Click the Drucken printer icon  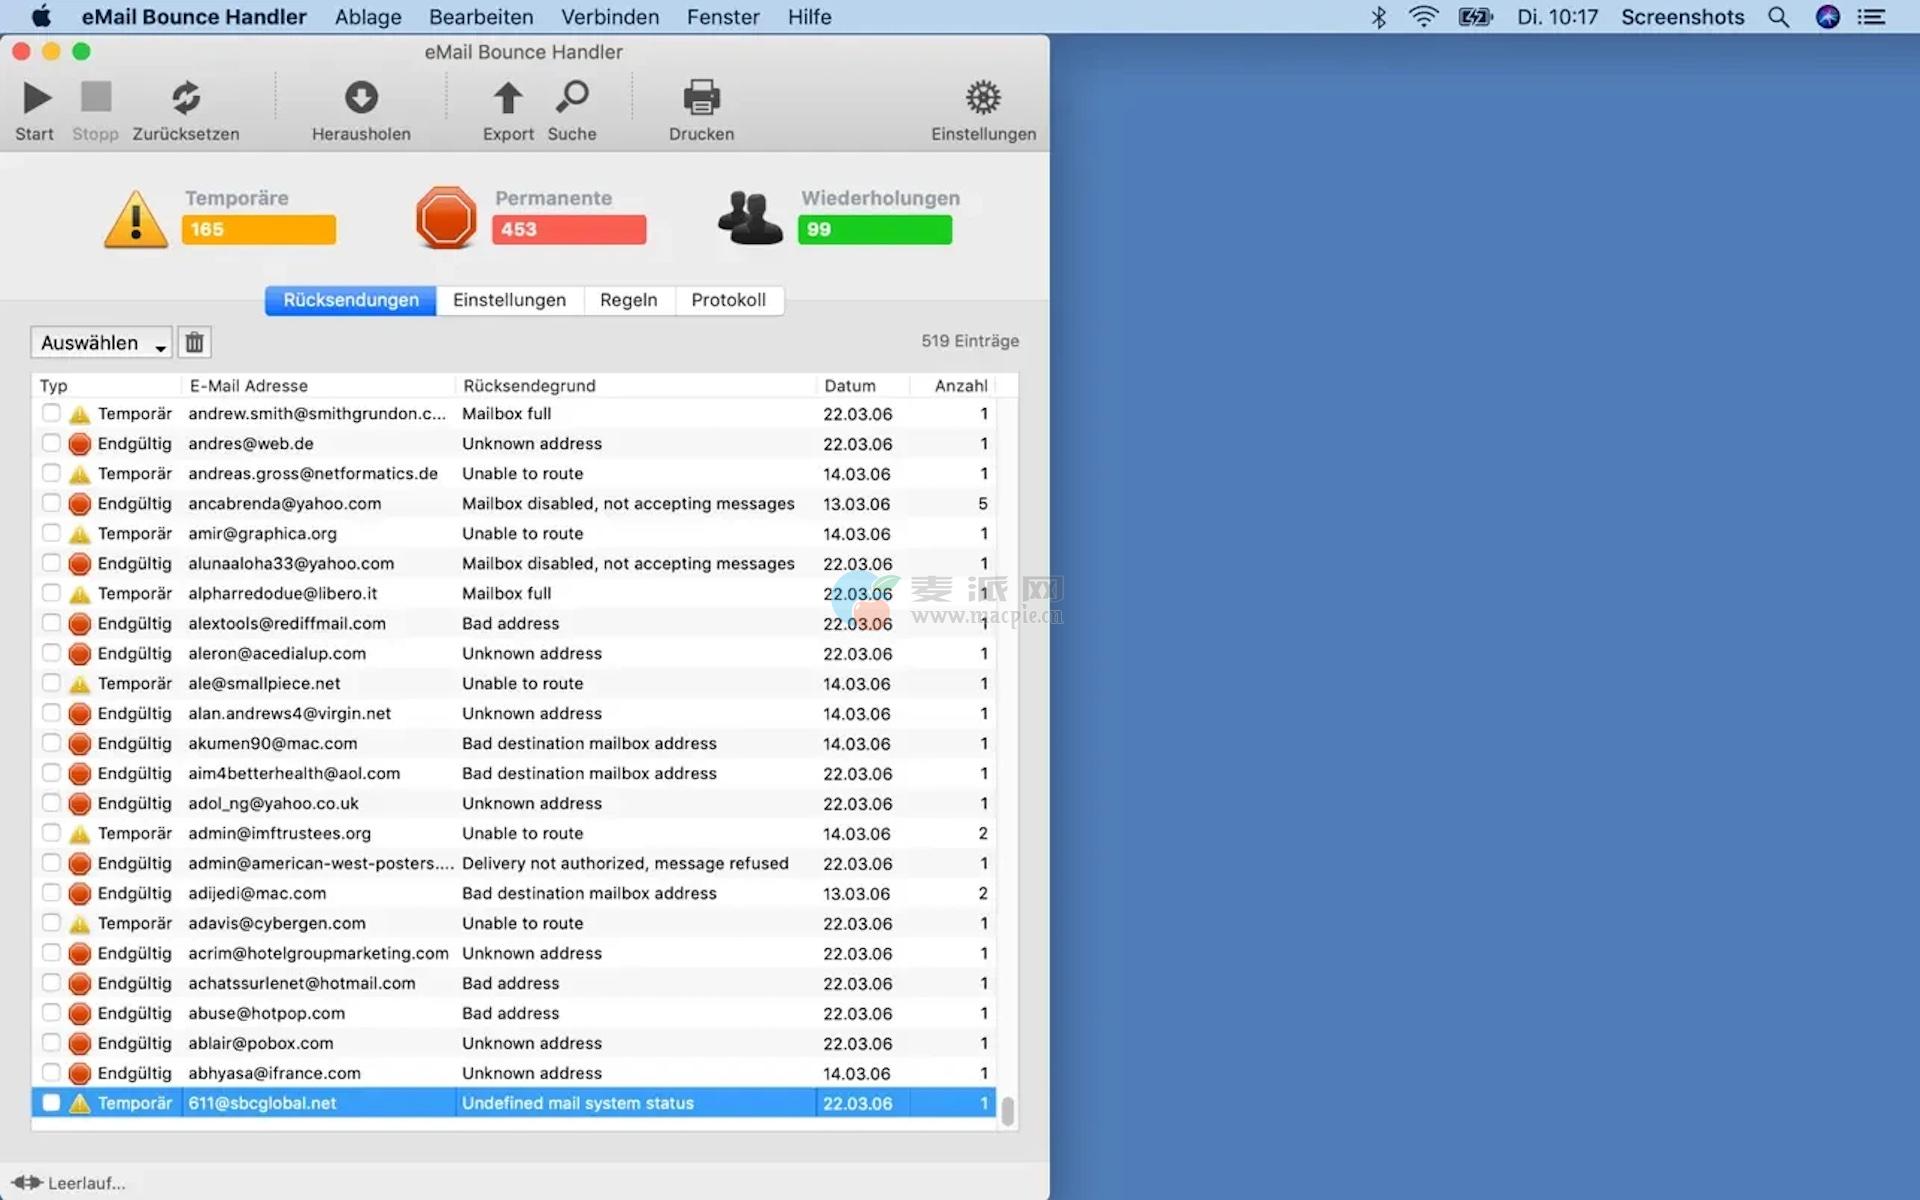pos(701,98)
